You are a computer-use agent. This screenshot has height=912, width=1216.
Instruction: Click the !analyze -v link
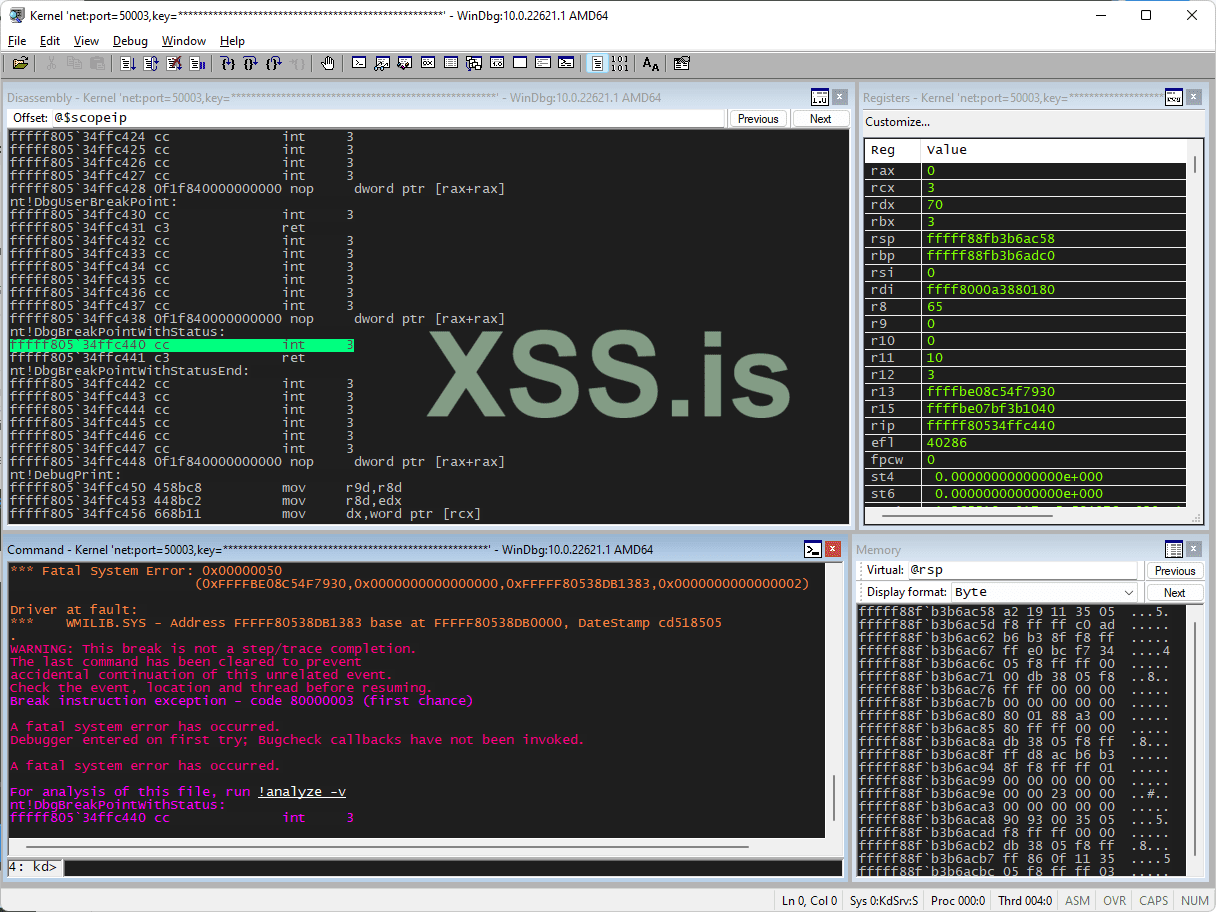[301, 791]
